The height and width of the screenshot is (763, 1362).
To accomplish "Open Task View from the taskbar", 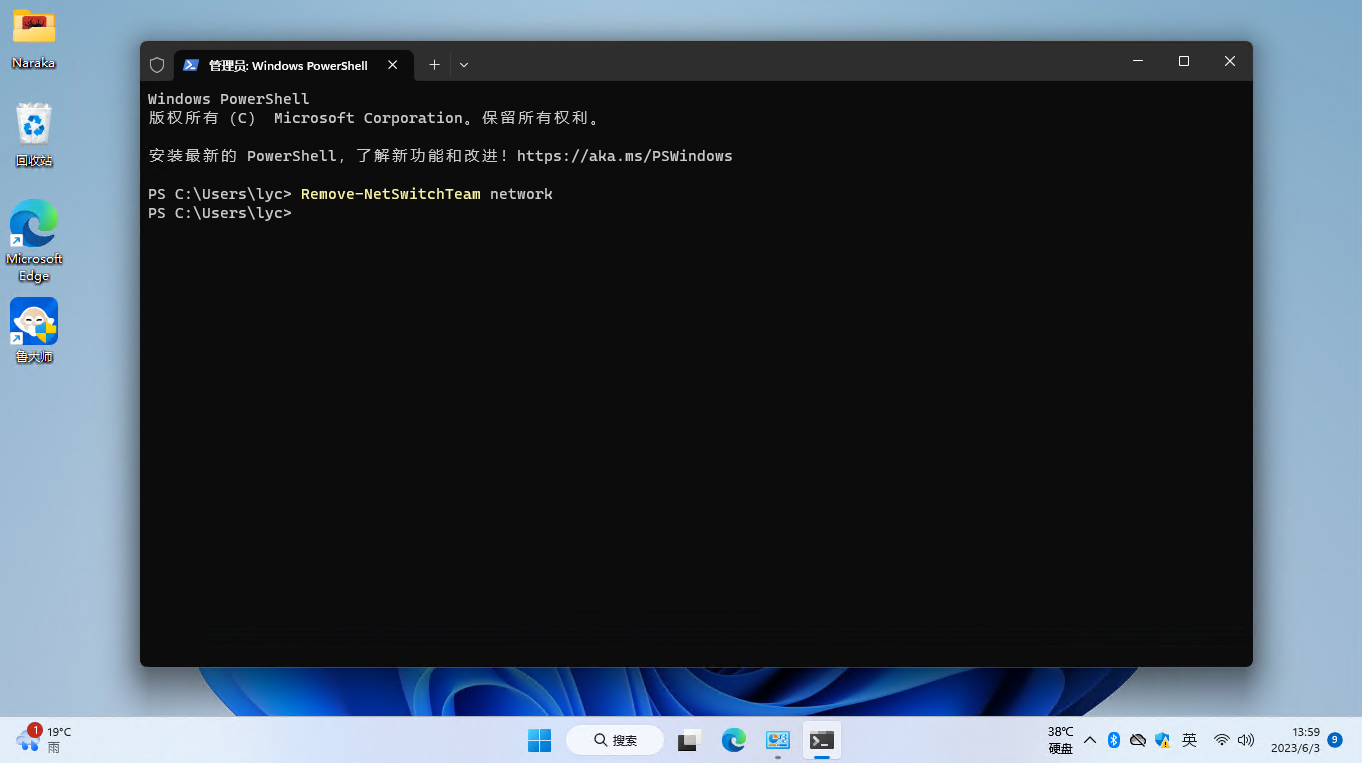I will (x=688, y=740).
